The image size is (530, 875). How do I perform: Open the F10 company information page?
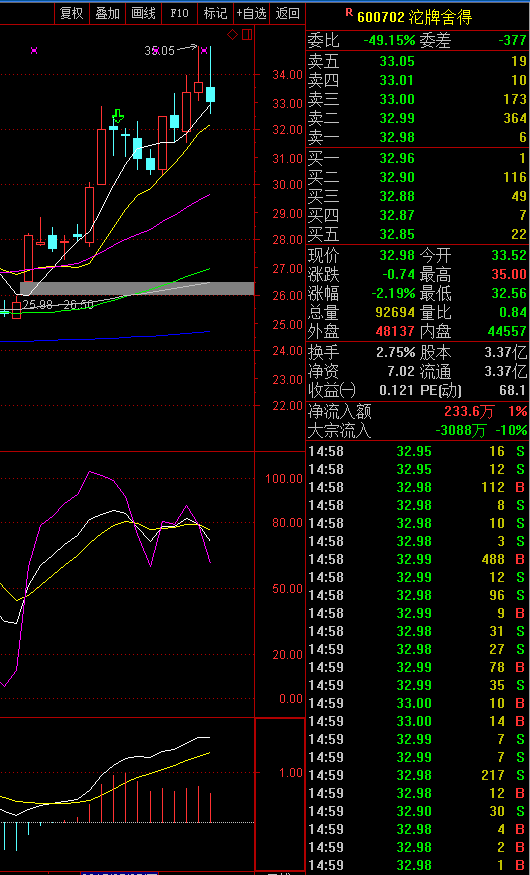(x=179, y=13)
